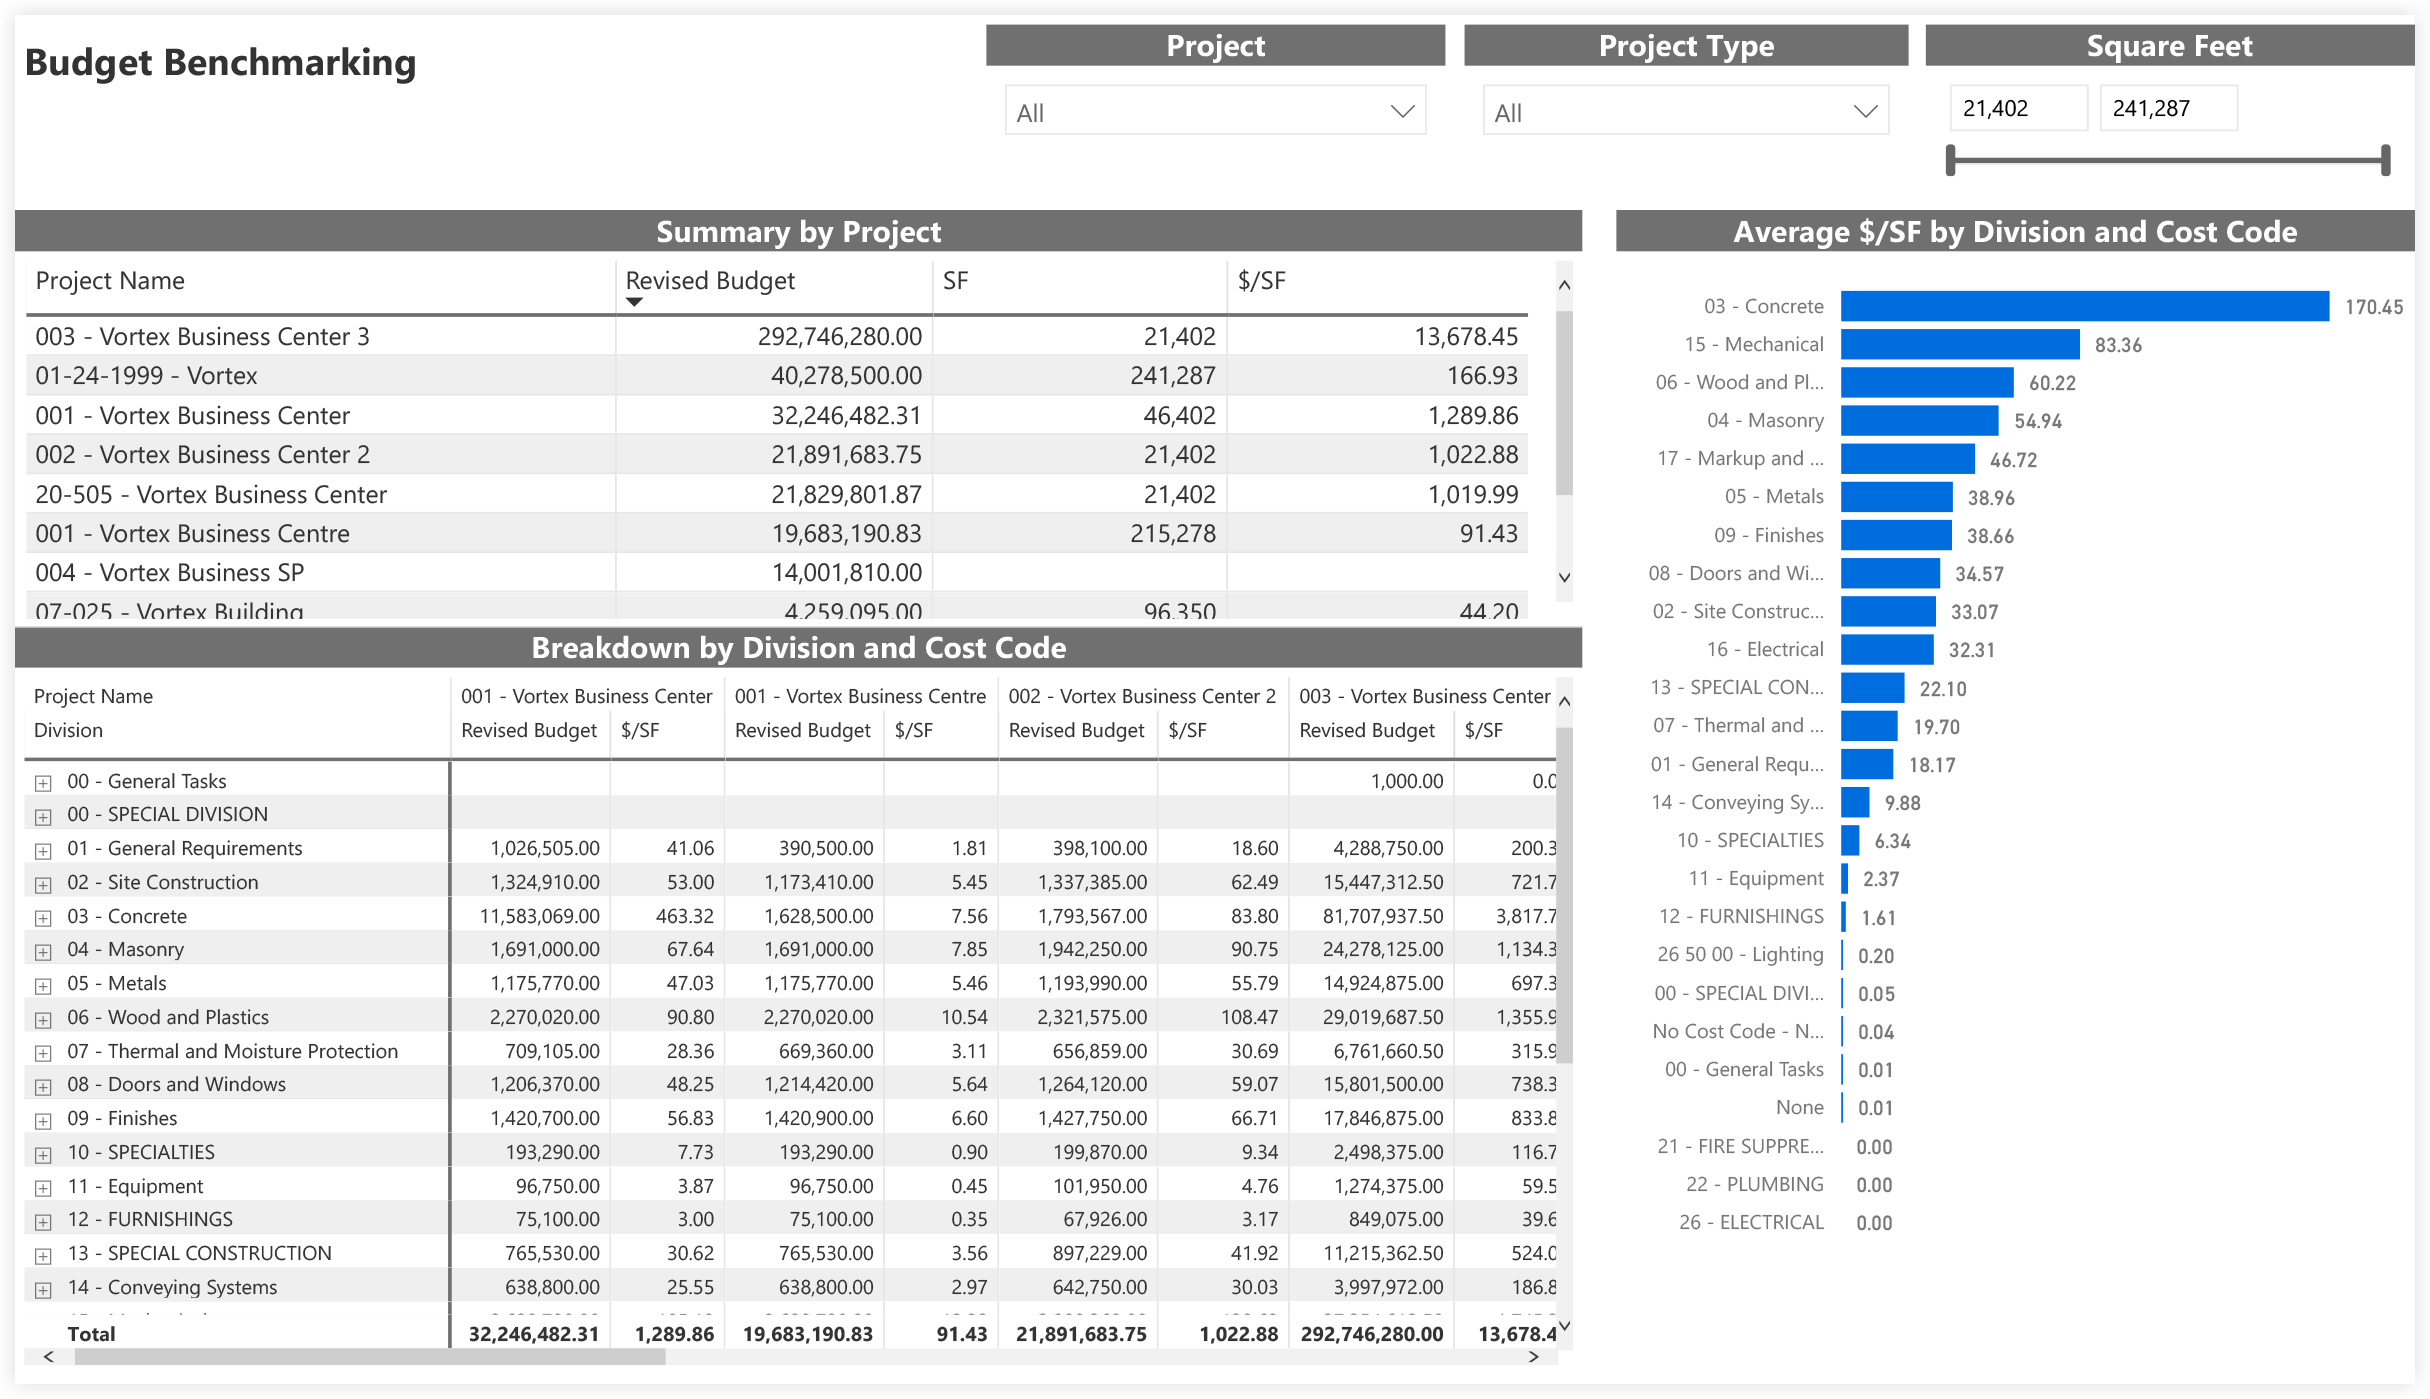Image resolution: width=2430 pixels, height=1399 pixels.
Task: Click the Total row label in Breakdown table
Action: [x=91, y=1333]
